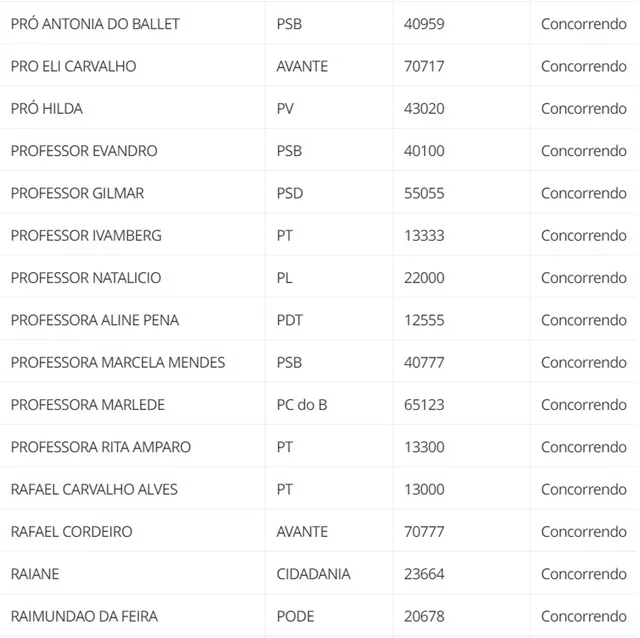Select PROFESSORA ALINE PENA name
This screenshot has width=640, height=638.
(95, 320)
